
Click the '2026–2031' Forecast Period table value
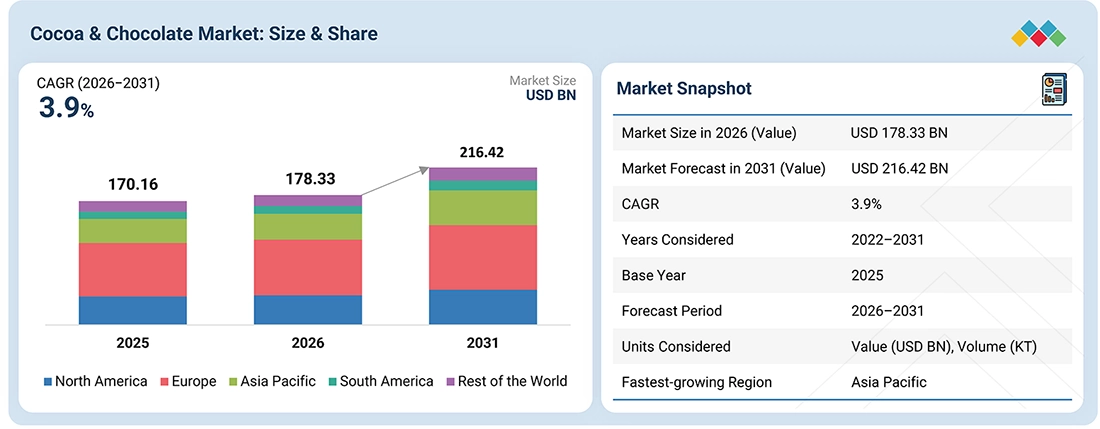(x=887, y=311)
